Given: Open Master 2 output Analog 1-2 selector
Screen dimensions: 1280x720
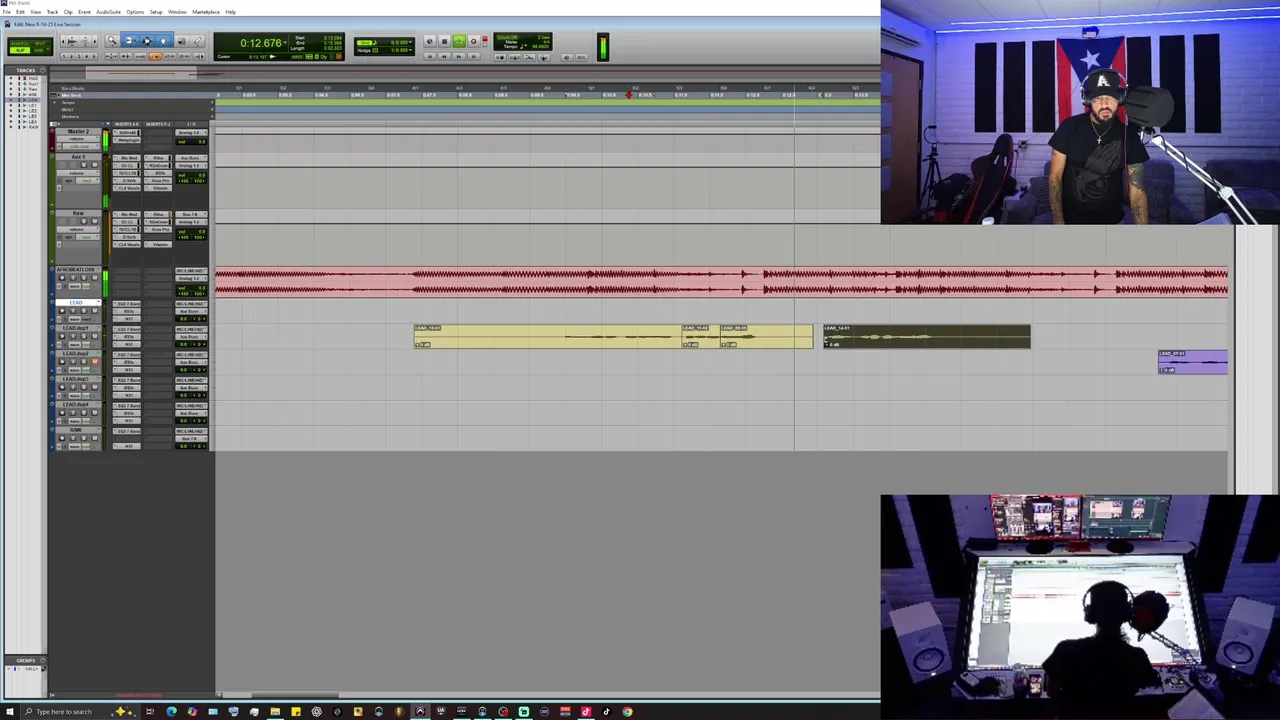Looking at the screenshot, I should click(x=191, y=133).
